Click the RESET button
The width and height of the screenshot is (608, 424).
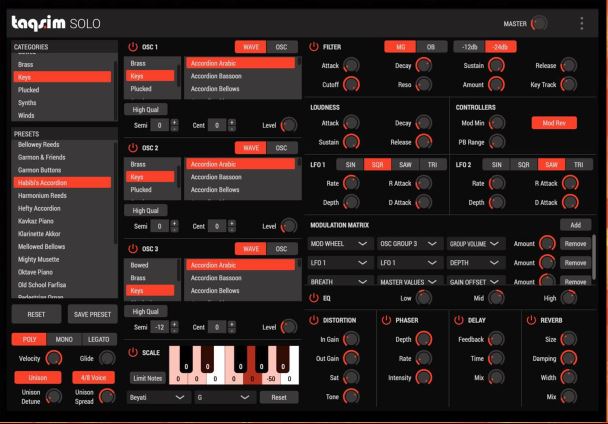point(36,314)
